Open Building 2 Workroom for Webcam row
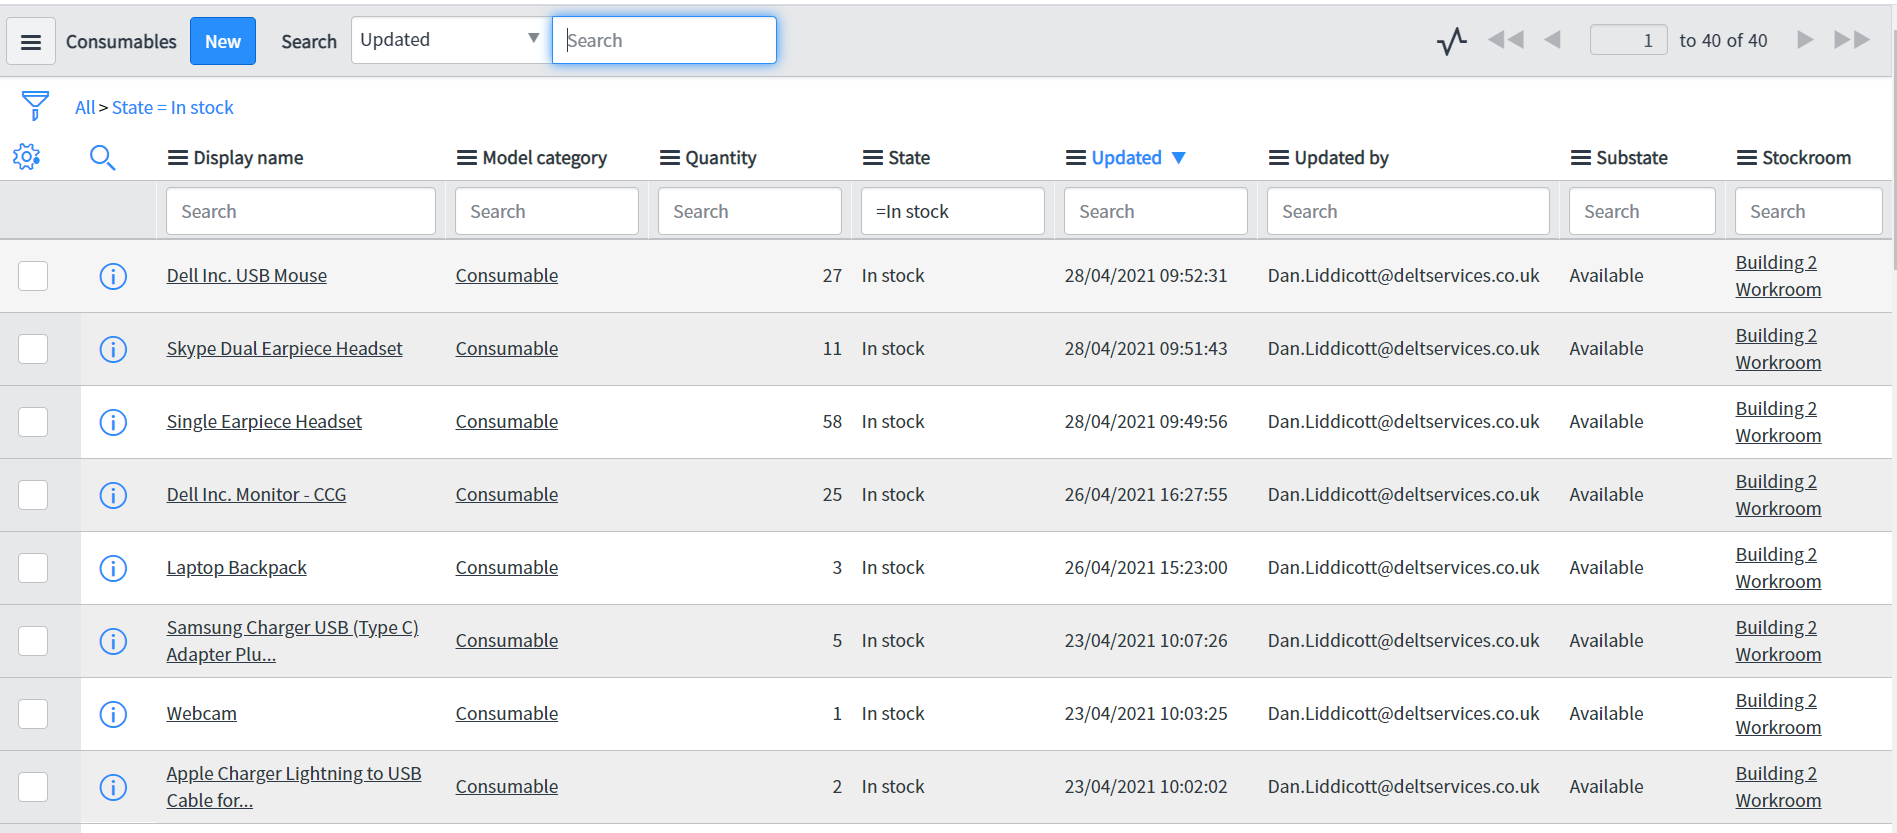Screen dimensions: 1897x833 tap(1778, 714)
